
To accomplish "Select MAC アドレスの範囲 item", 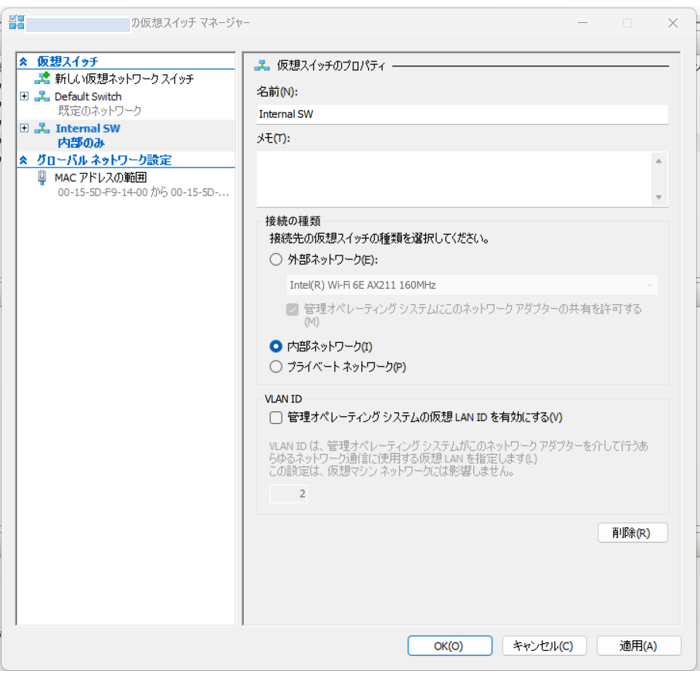I will point(100,178).
